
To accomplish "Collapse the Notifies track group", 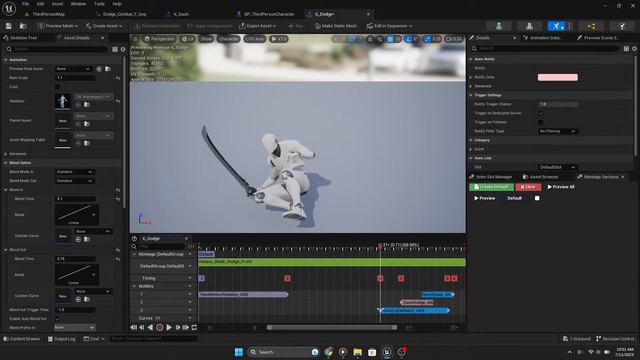I will [134, 286].
